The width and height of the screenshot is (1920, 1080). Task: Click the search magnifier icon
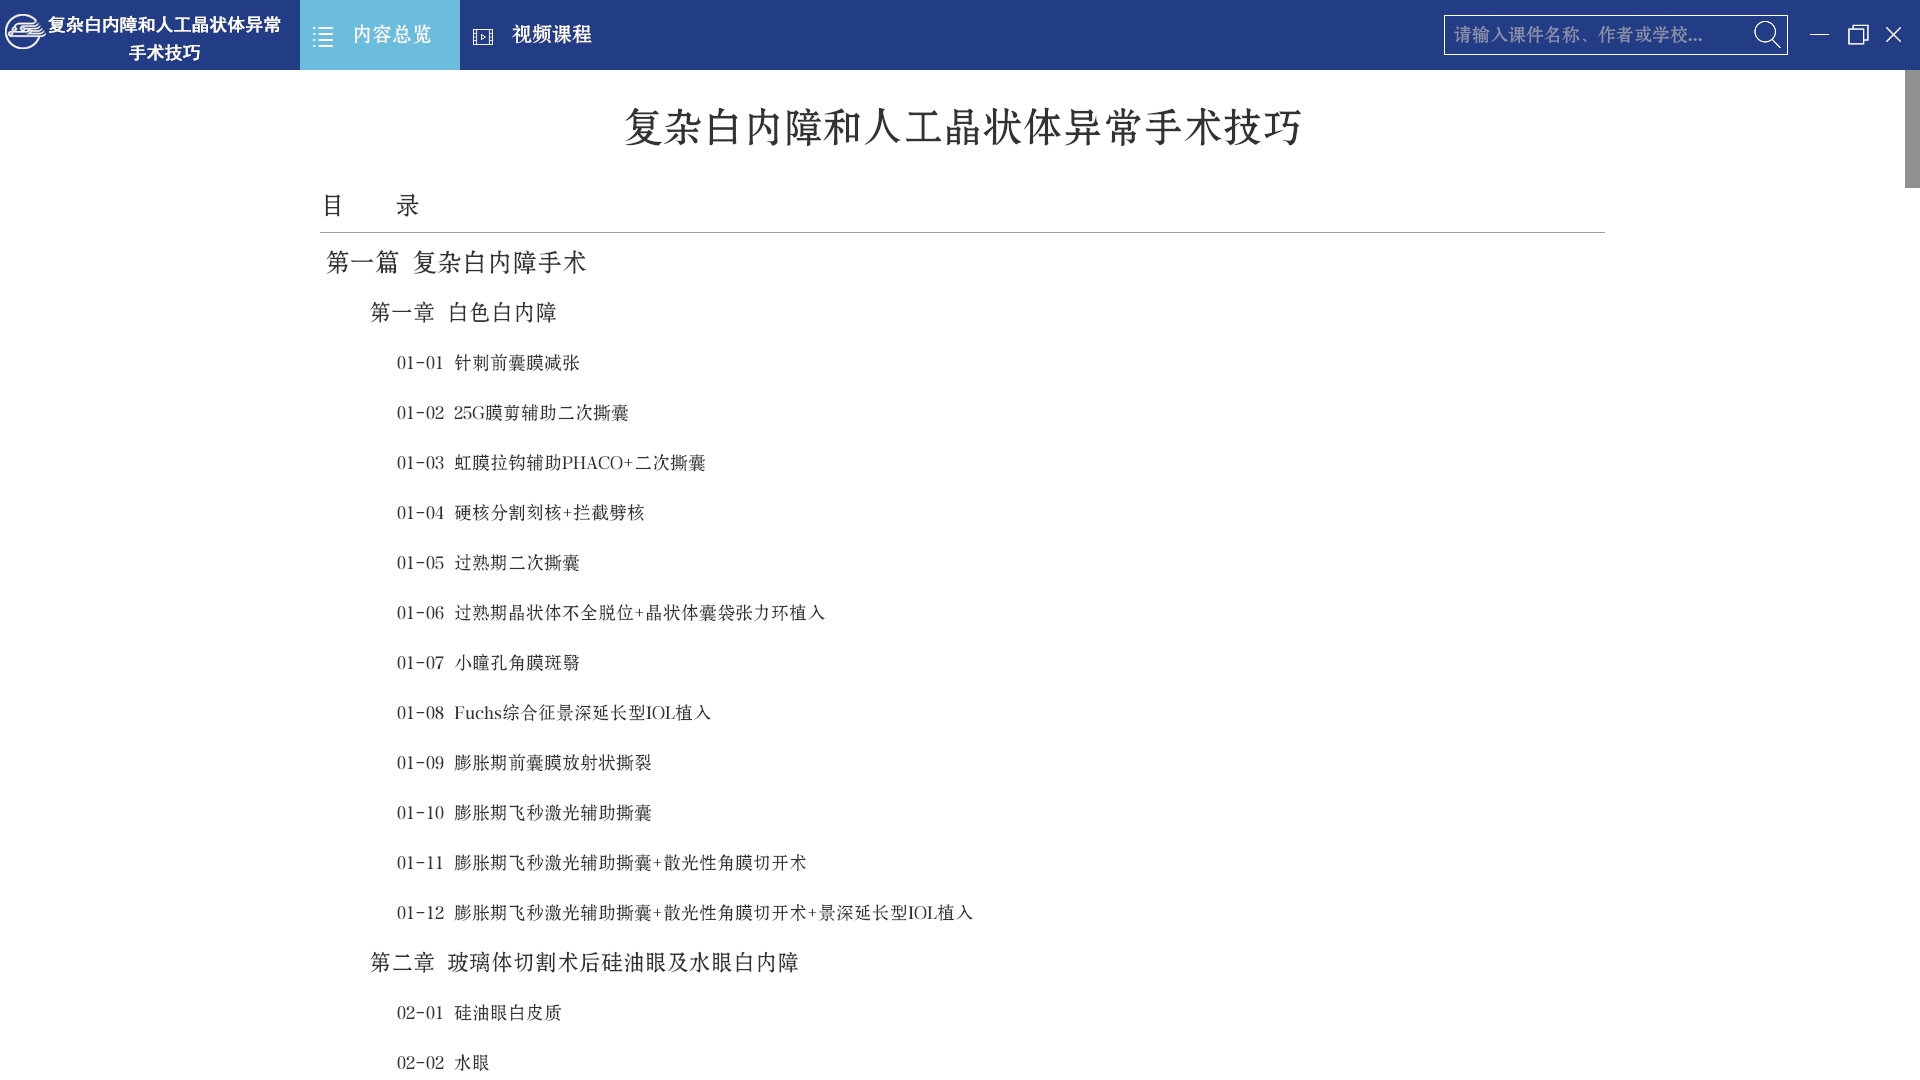(x=1766, y=35)
